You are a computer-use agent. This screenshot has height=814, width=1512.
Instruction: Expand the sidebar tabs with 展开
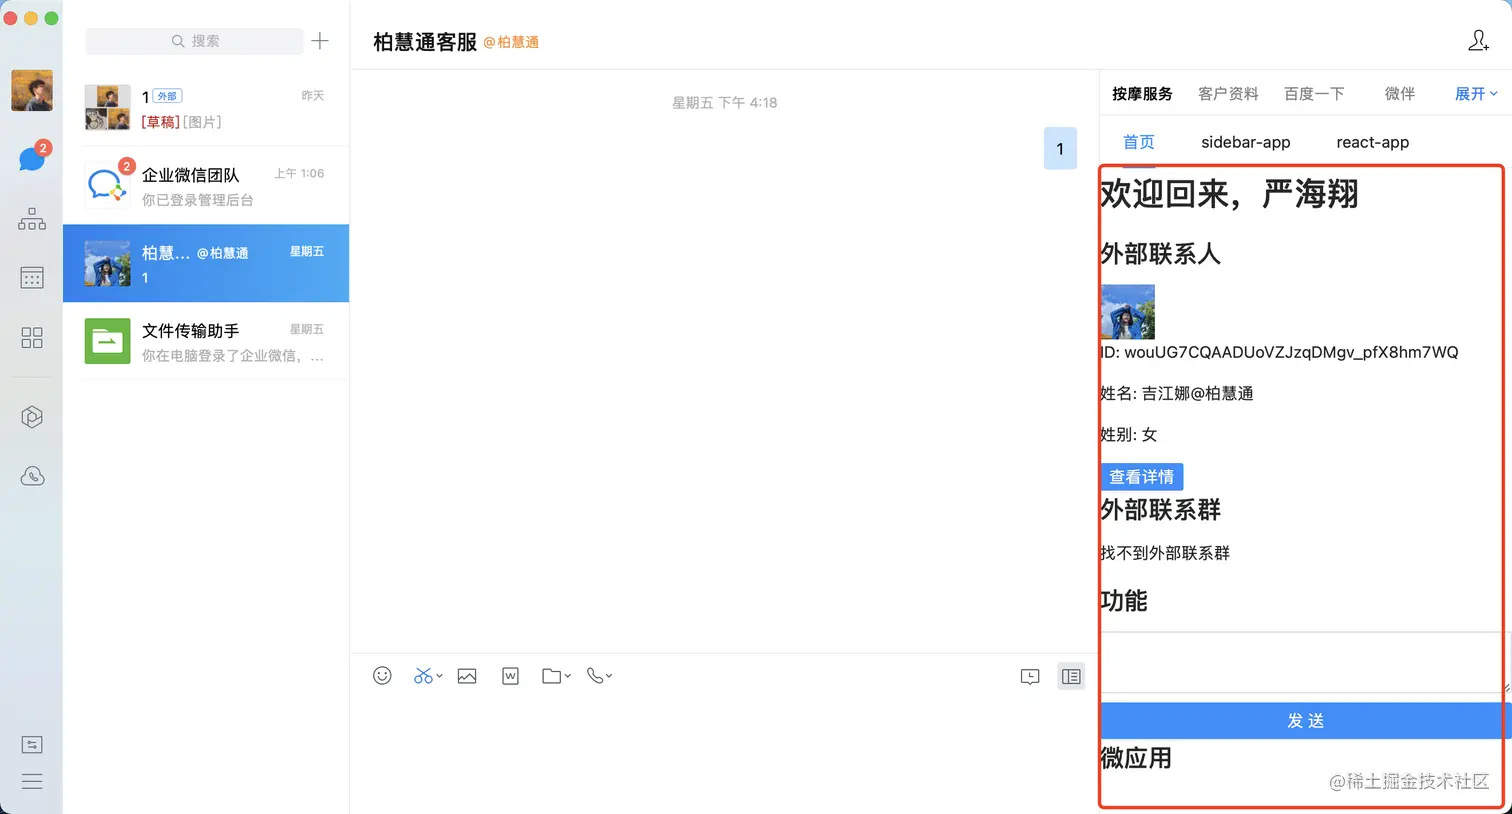click(x=1476, y=94)
